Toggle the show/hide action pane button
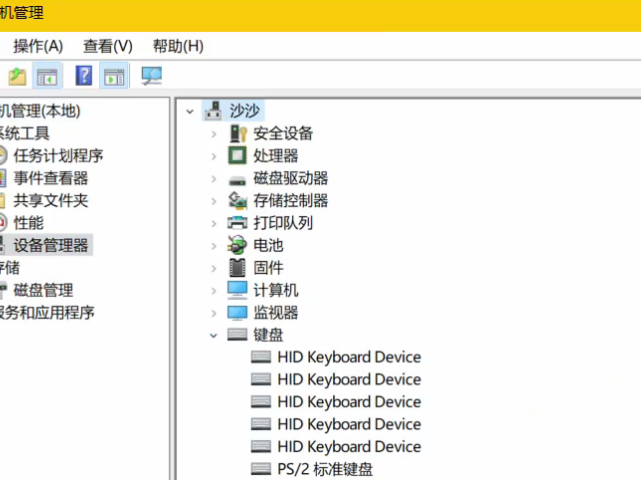The width and height of the screenshot is (641, 480). point(114,76)
